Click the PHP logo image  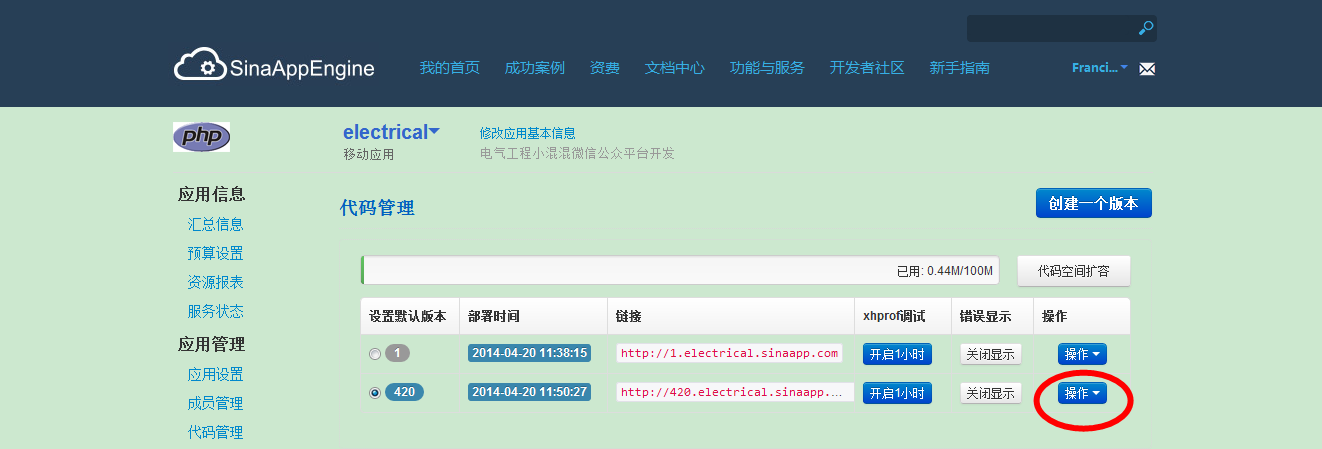(x=201, y=137)
